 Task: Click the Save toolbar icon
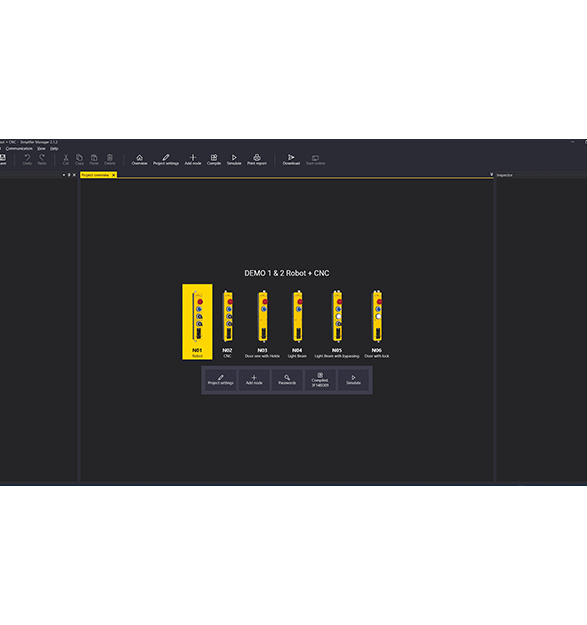click(x=2, y=159)
